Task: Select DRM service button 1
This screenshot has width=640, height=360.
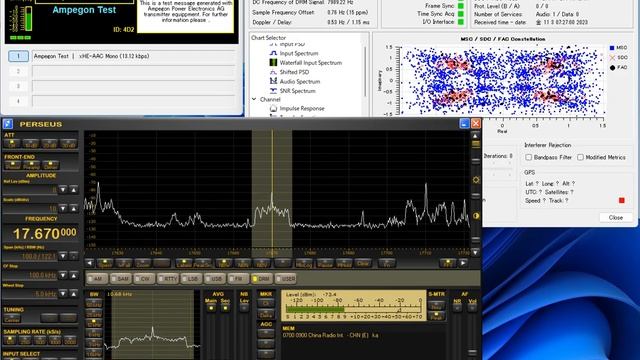Action: coord(18,56)
